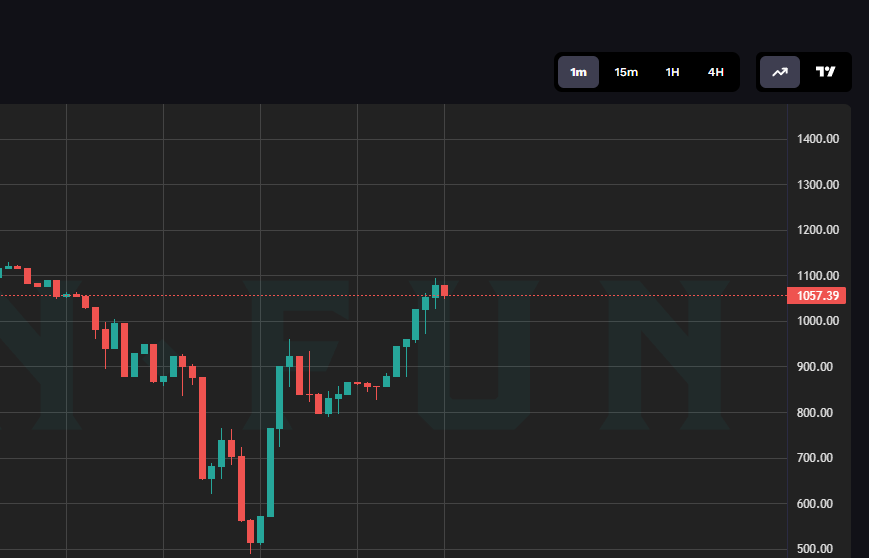Click the 500.00 price axis label
The height and width of the screenshot is (558, 869).
[815, 549]
